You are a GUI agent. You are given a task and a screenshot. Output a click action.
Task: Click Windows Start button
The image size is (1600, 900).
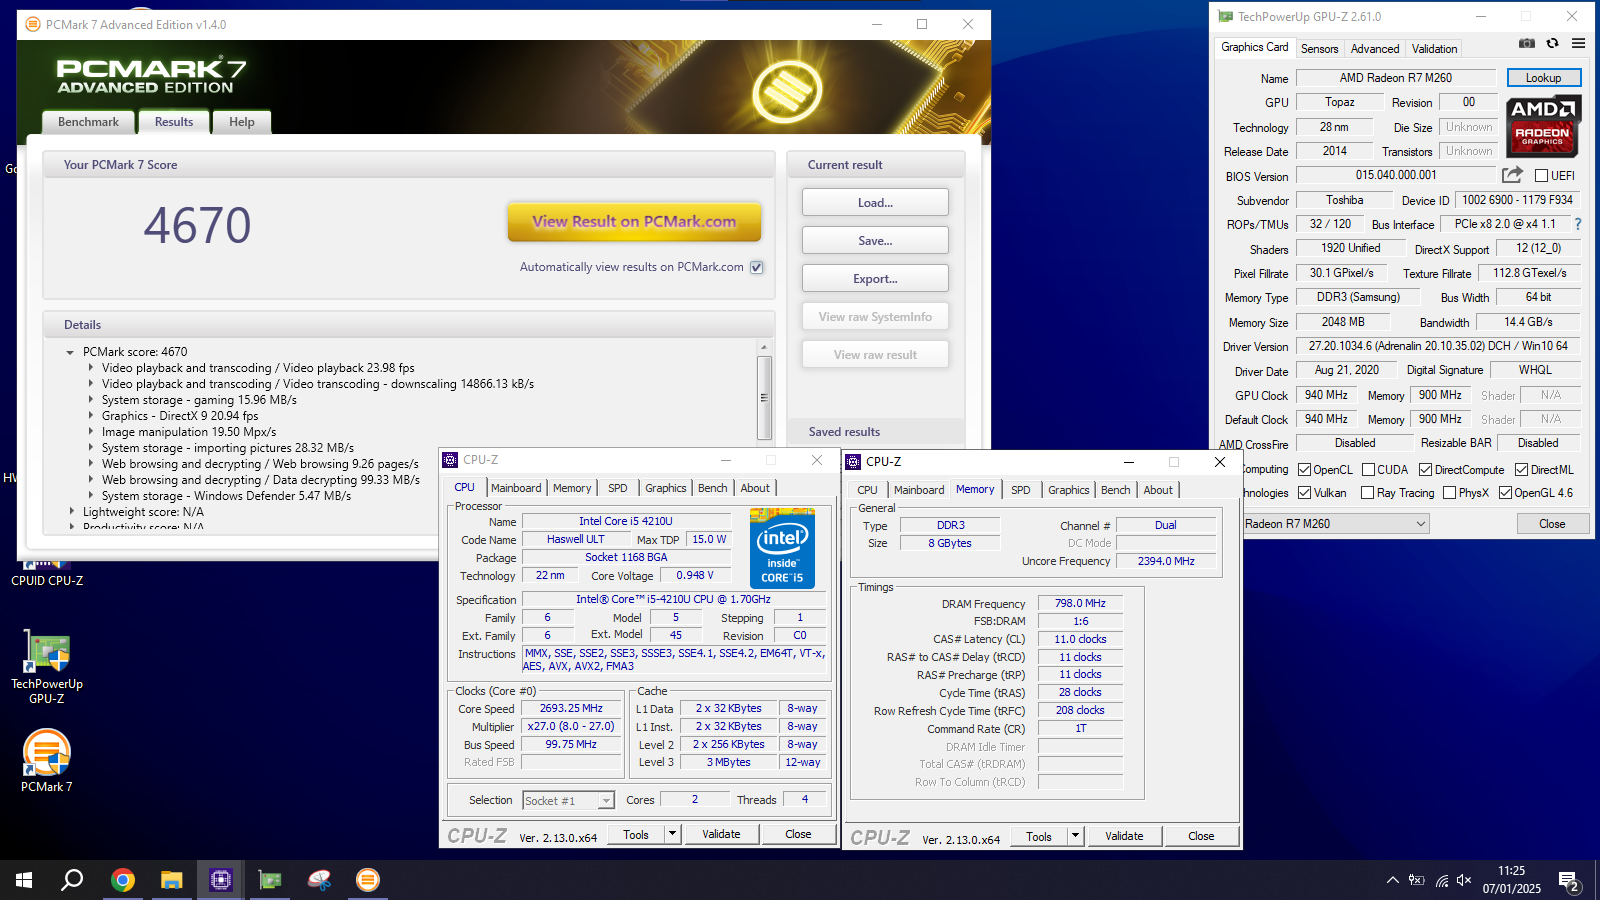24,880
